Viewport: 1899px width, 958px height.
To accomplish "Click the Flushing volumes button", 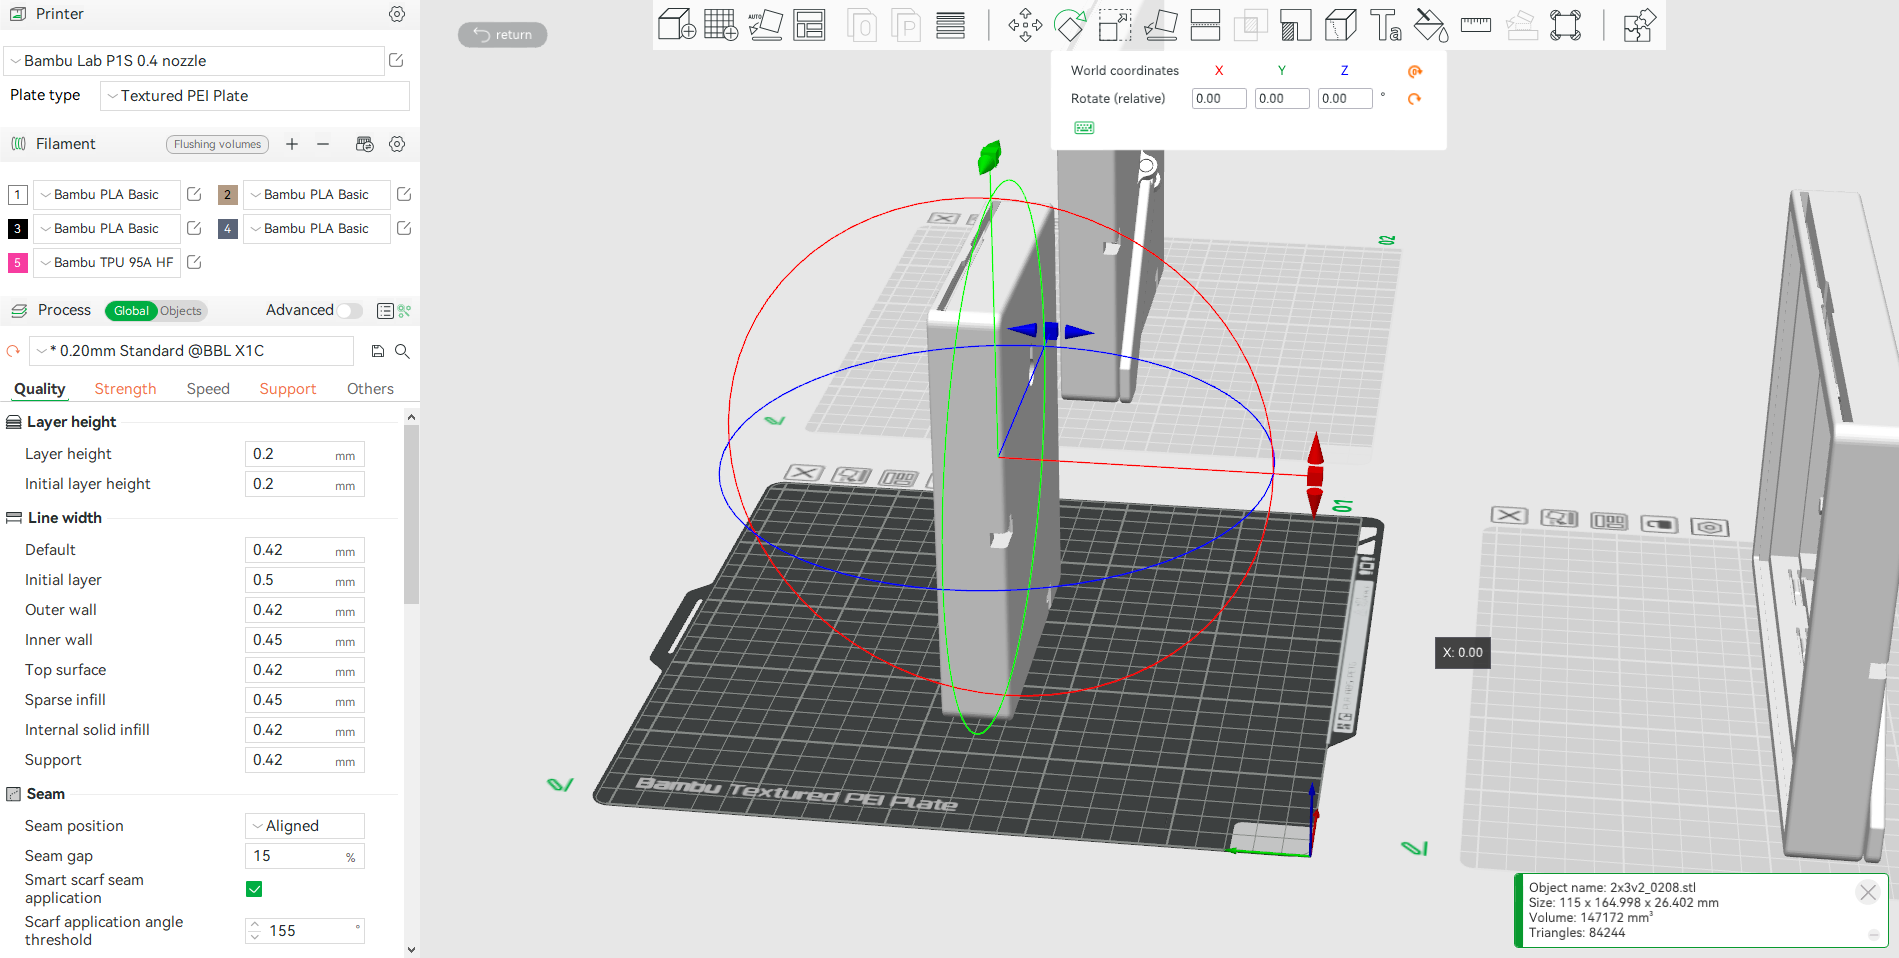I will point(217,144).
